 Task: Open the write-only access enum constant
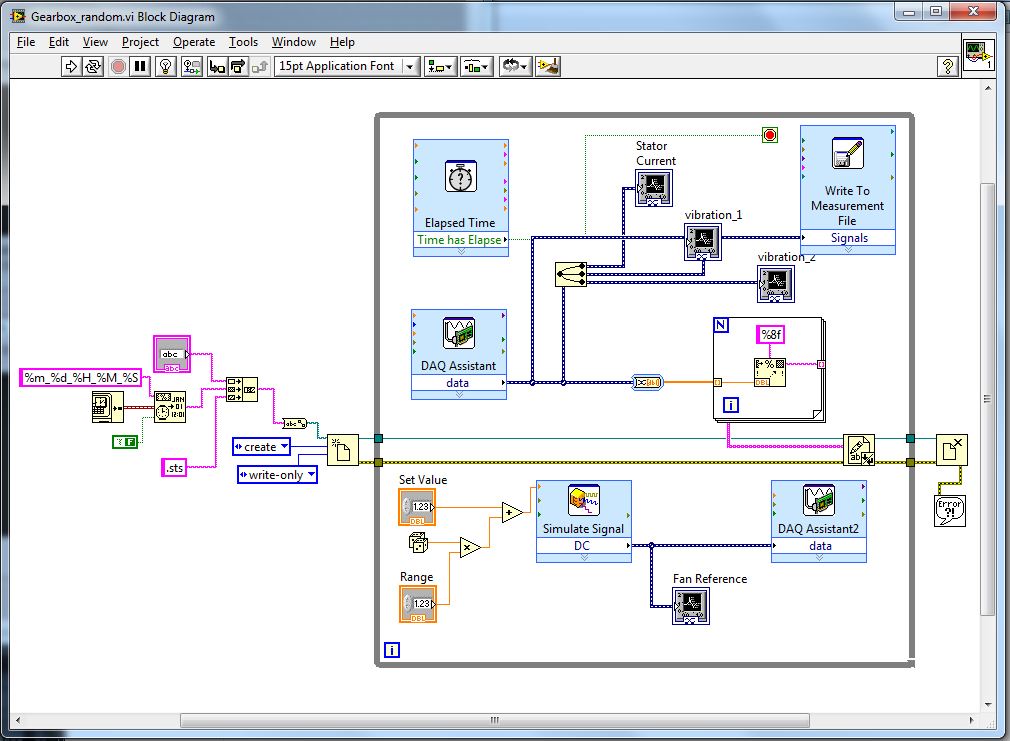pos(277,475)
